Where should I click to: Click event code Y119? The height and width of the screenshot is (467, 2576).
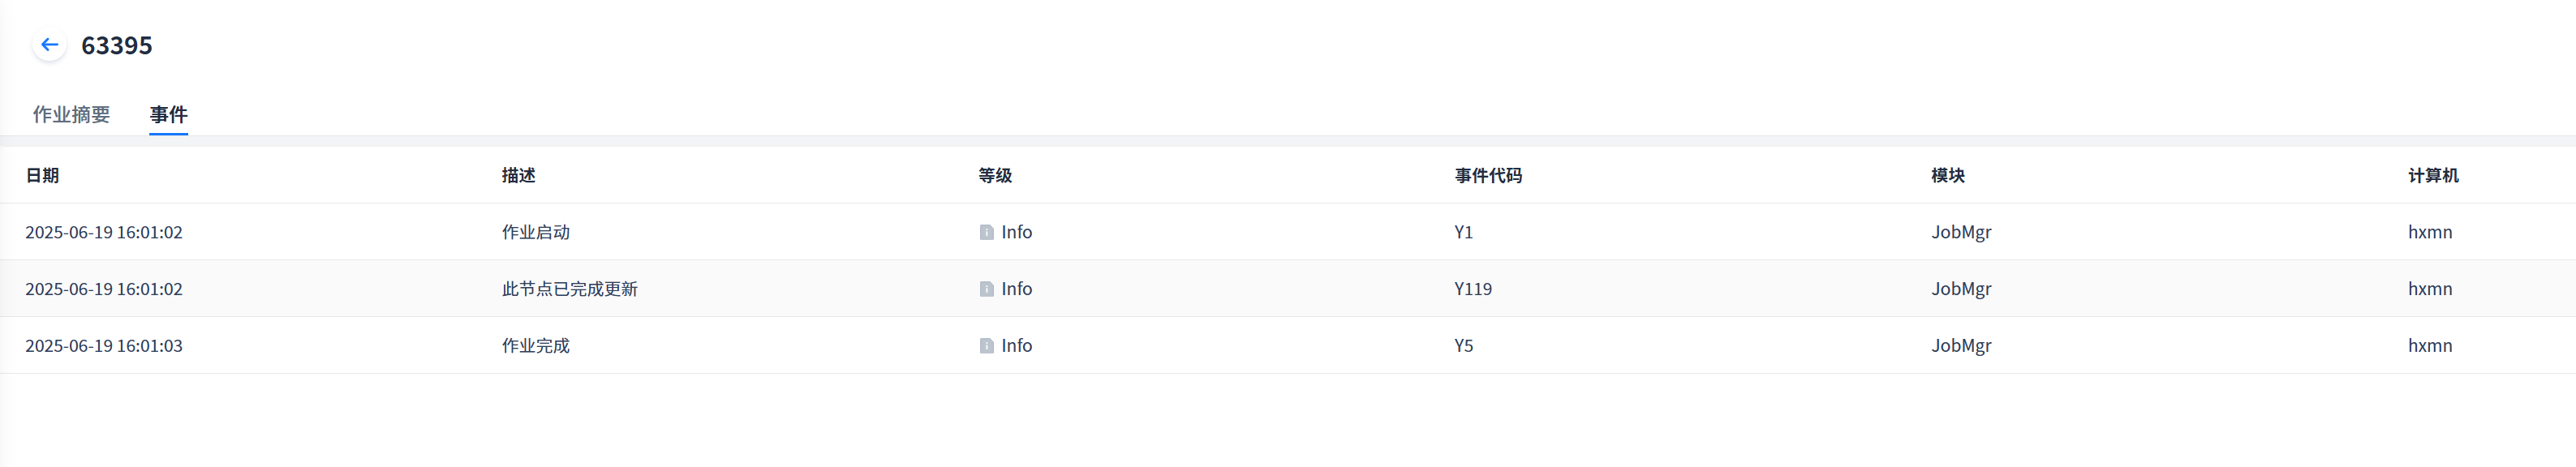point(1472,289)
